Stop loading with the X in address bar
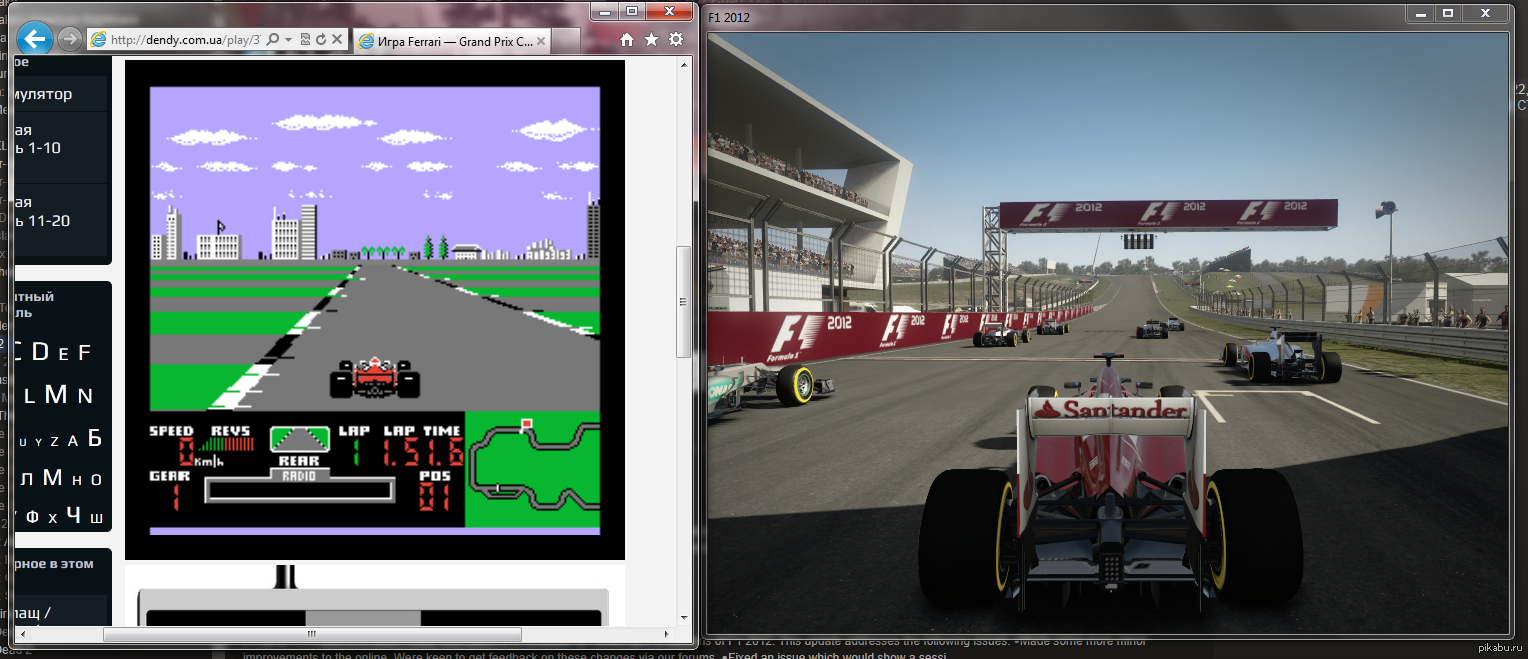Image resolution: width=1528 pixels, height=659 pixels. 337,40
